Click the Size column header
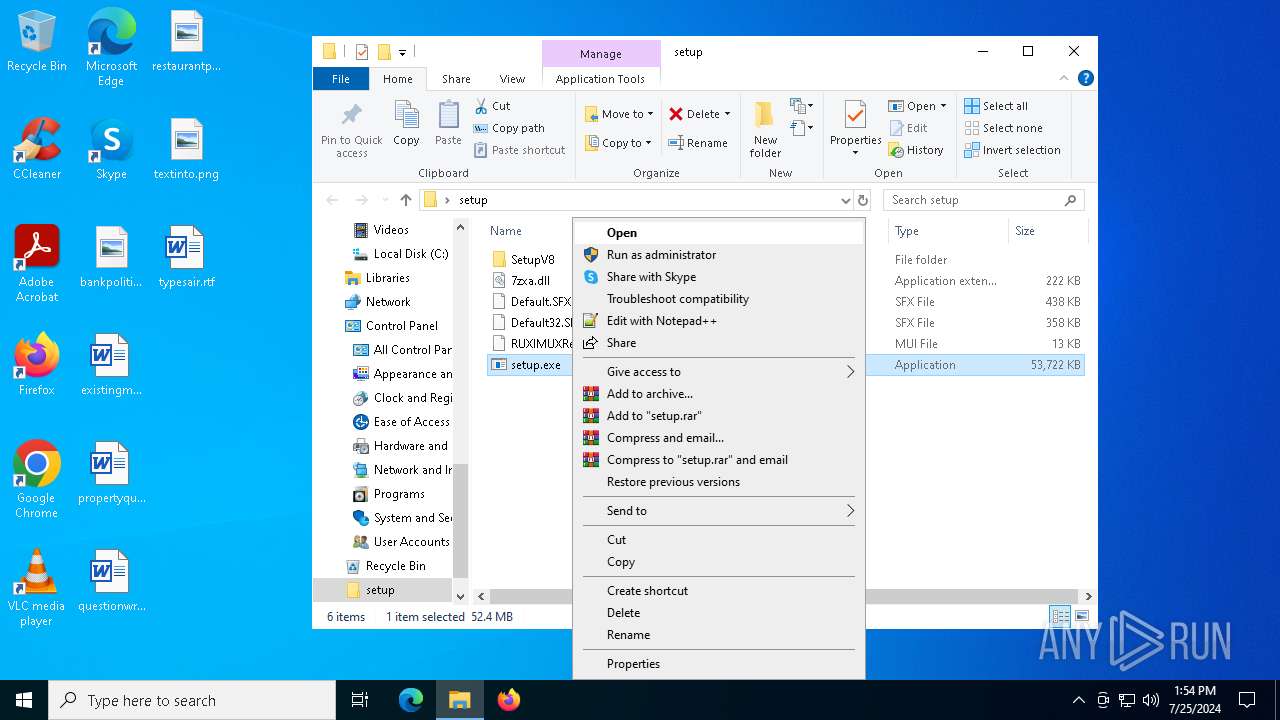The width and height of the screenshot is (1280, 720). (1025, 231)
